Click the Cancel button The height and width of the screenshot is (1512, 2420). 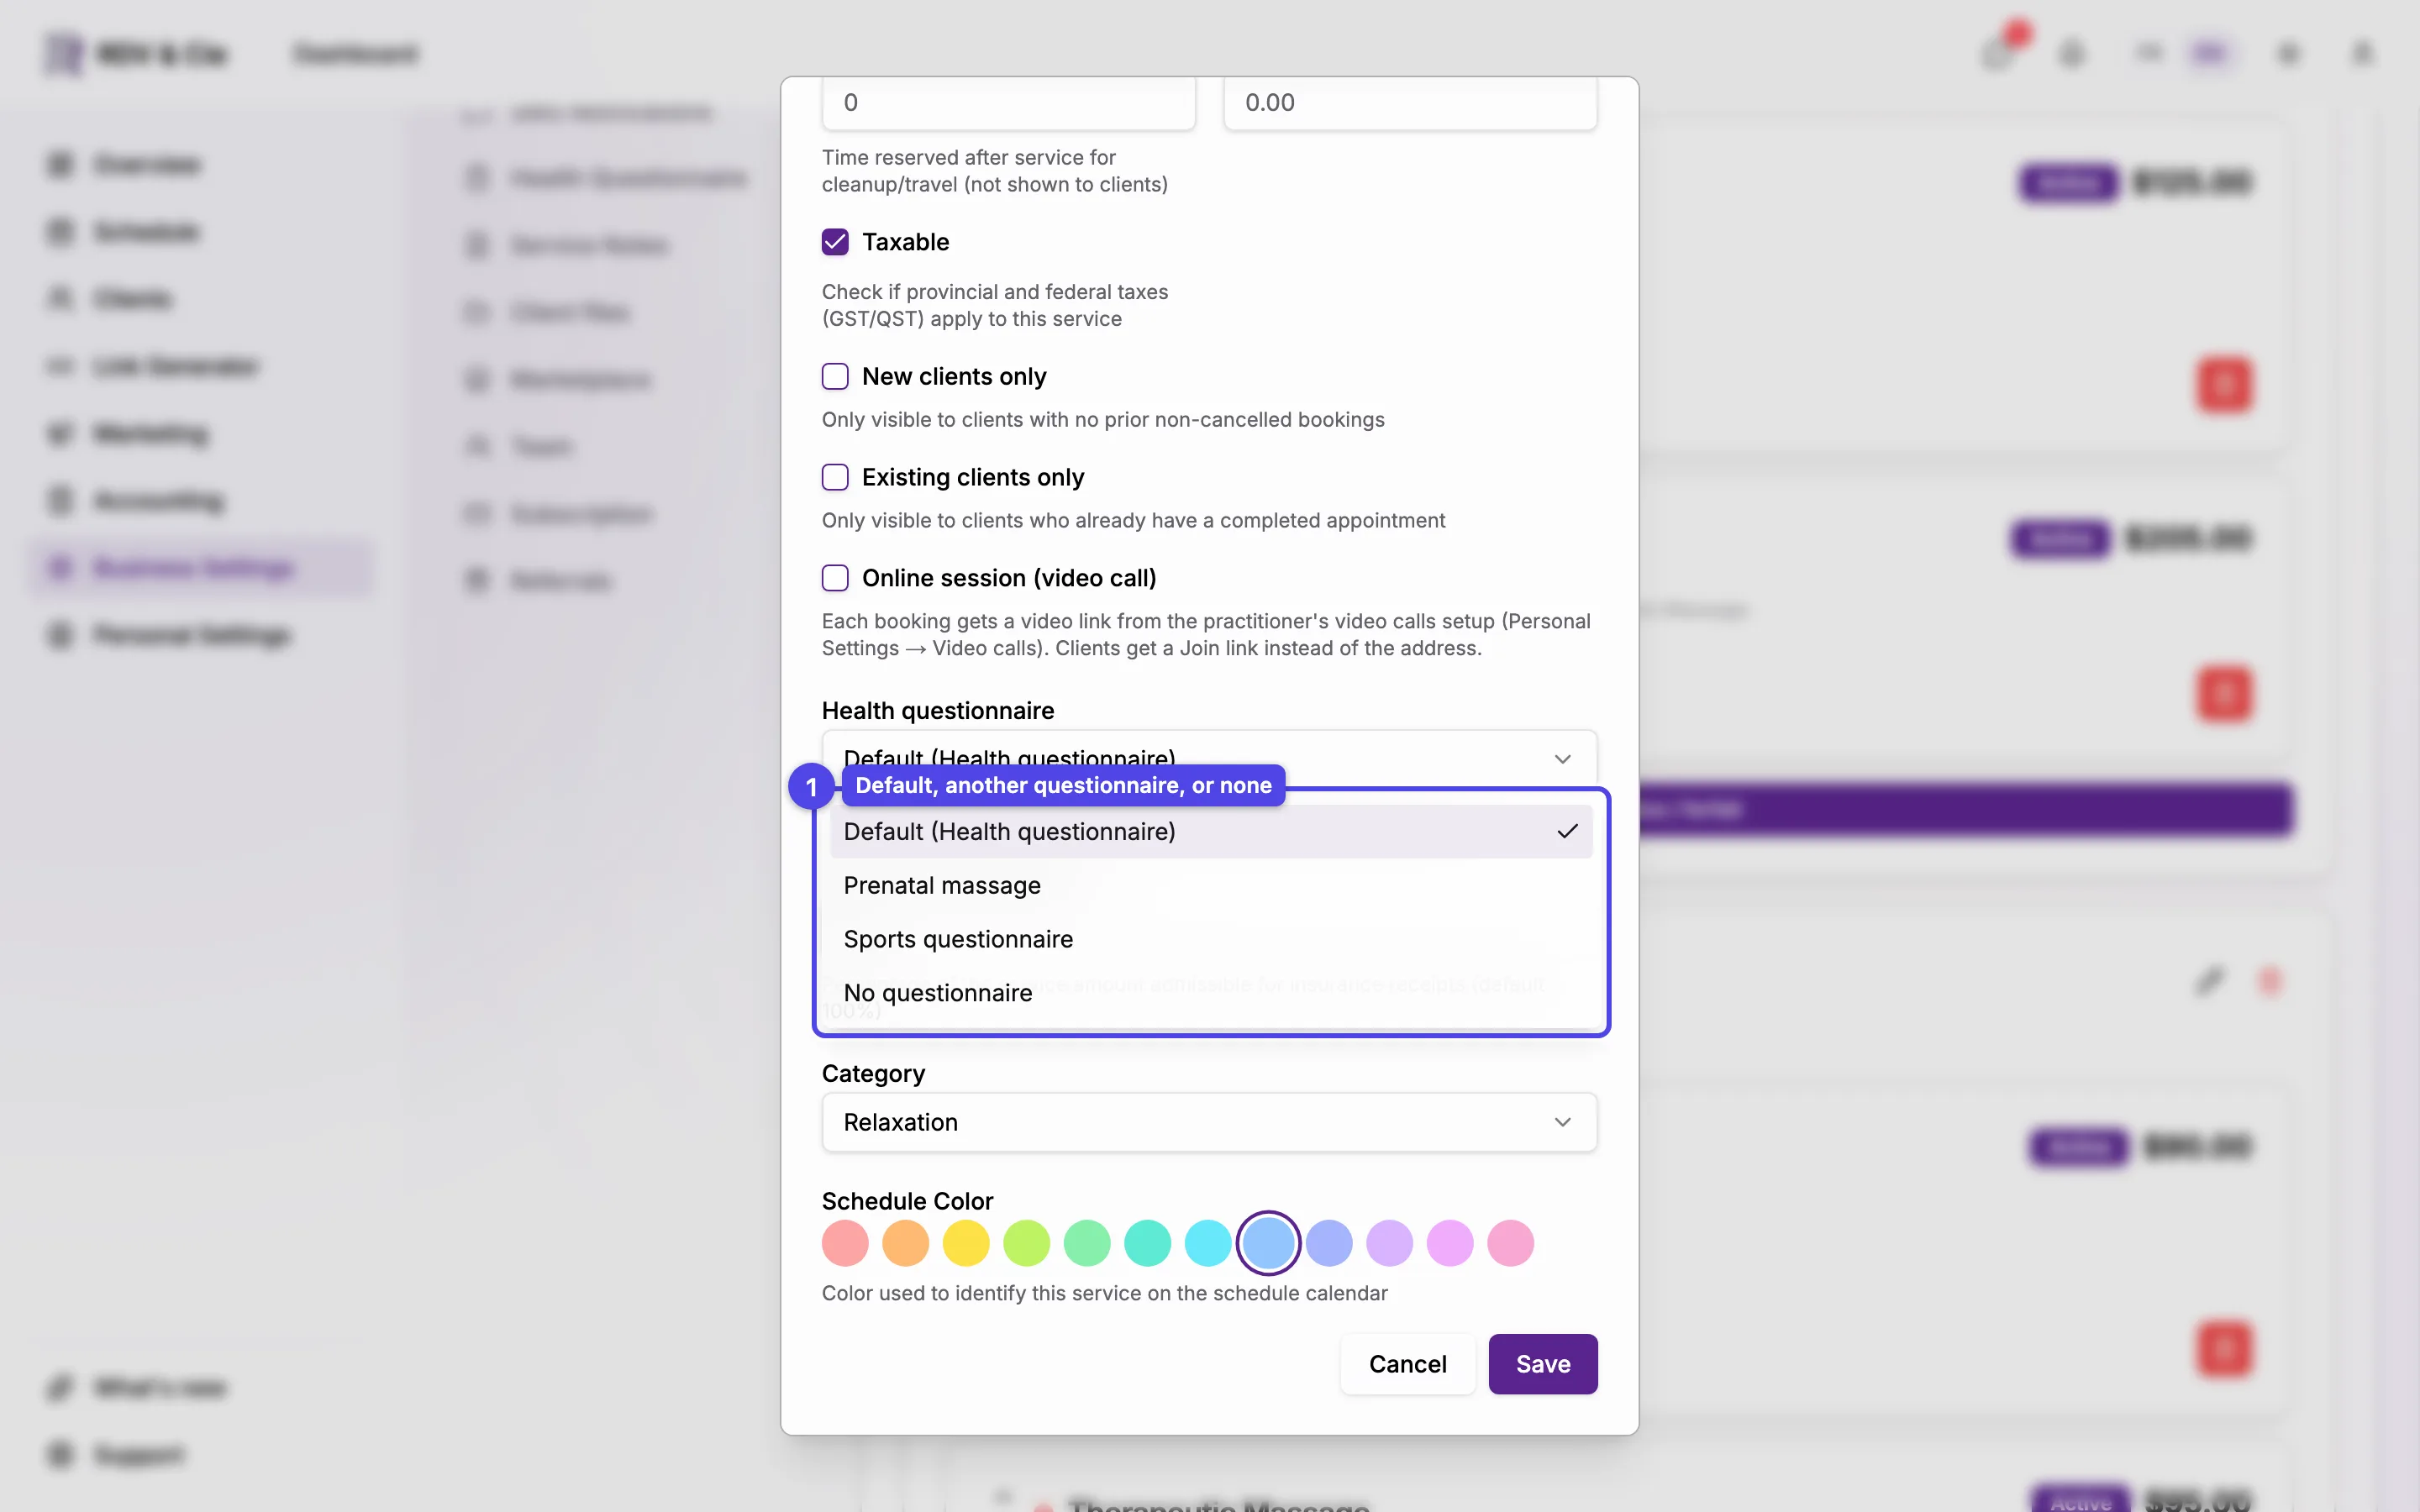tap(1407, 1364)
